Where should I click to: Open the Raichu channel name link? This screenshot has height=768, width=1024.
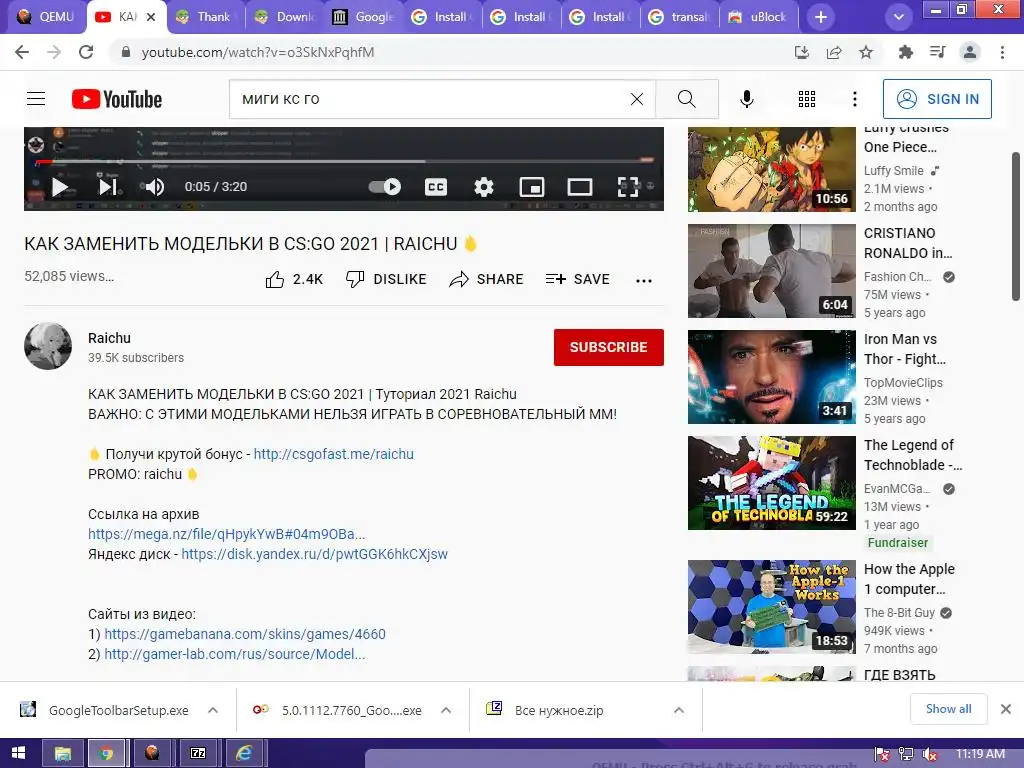coord(109,338)
